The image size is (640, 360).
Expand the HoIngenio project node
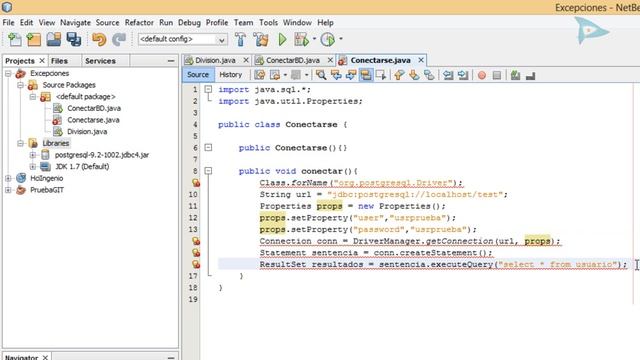(8, 178)
